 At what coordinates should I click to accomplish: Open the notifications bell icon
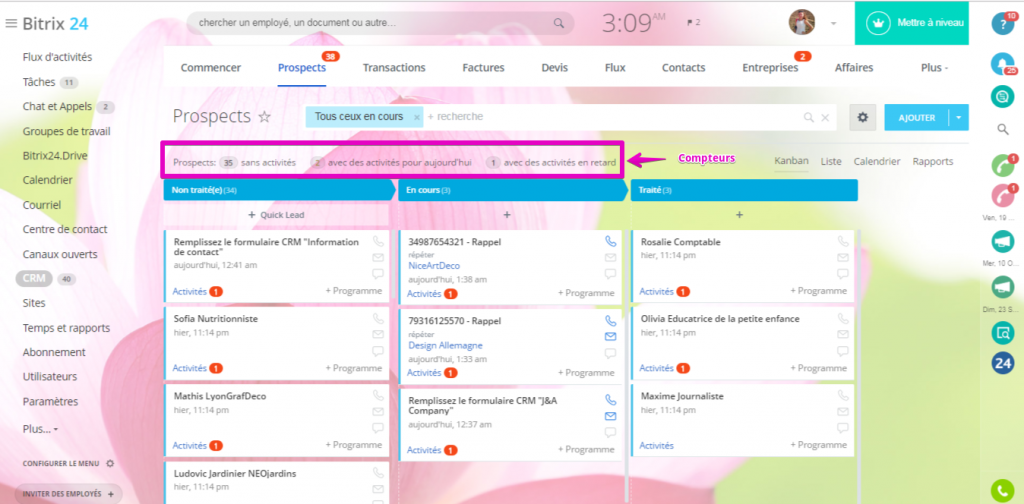coord(1002,63)
